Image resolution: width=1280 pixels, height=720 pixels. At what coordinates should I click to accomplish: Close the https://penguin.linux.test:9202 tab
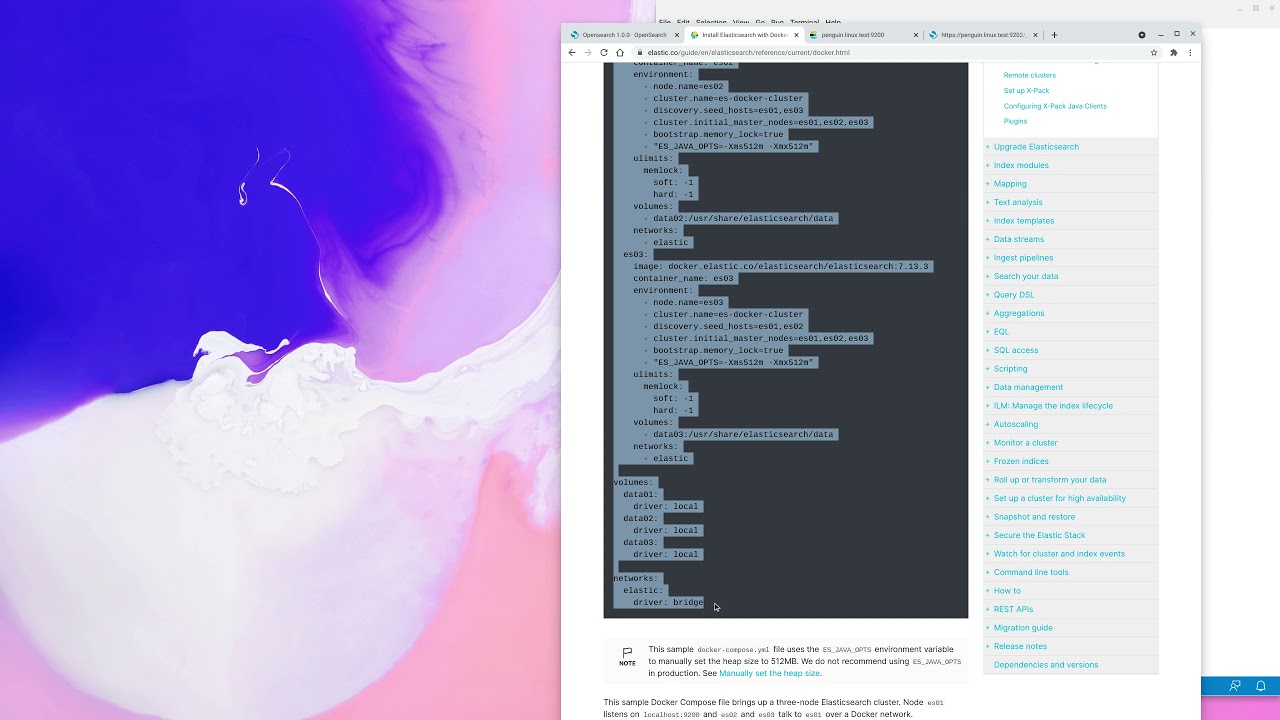(x=1035, y=35)
